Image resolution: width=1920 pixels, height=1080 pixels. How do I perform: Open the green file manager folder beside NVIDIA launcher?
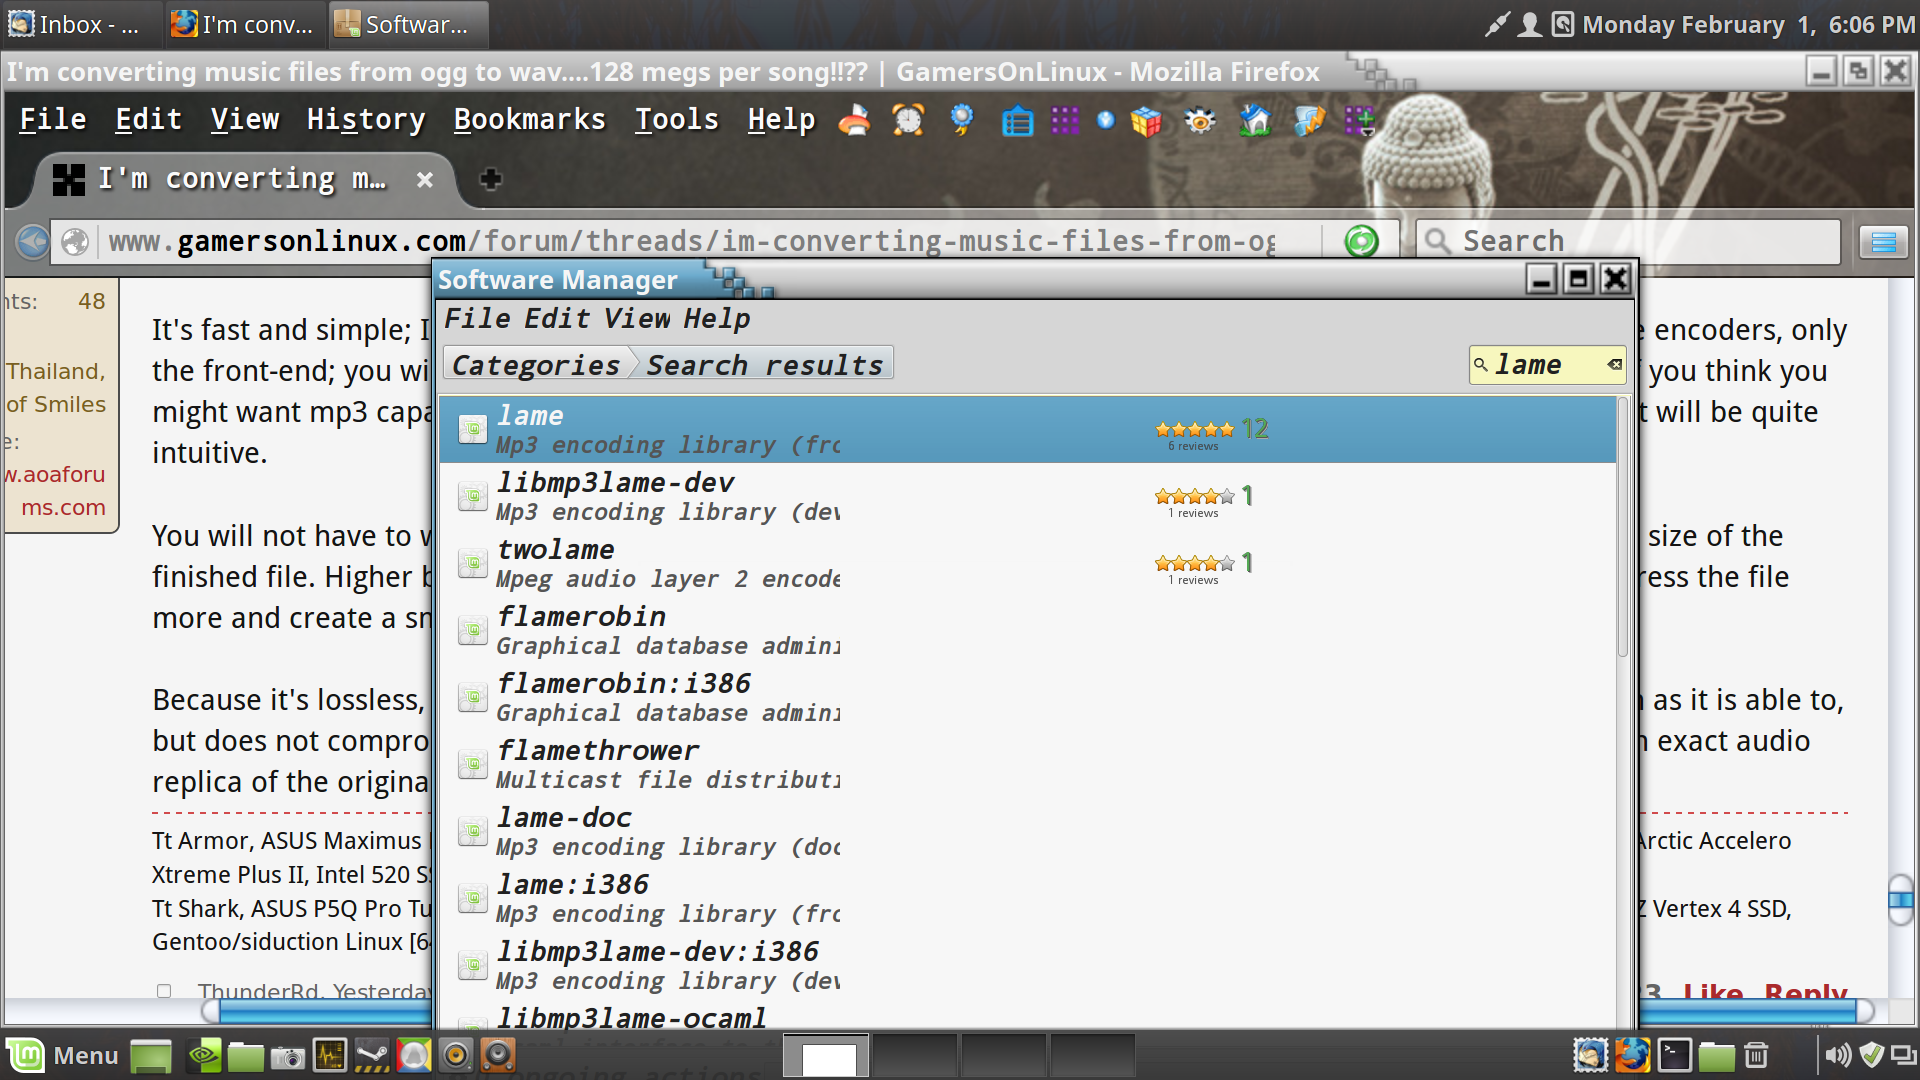pyautogui.click(x=245, y=1056)
